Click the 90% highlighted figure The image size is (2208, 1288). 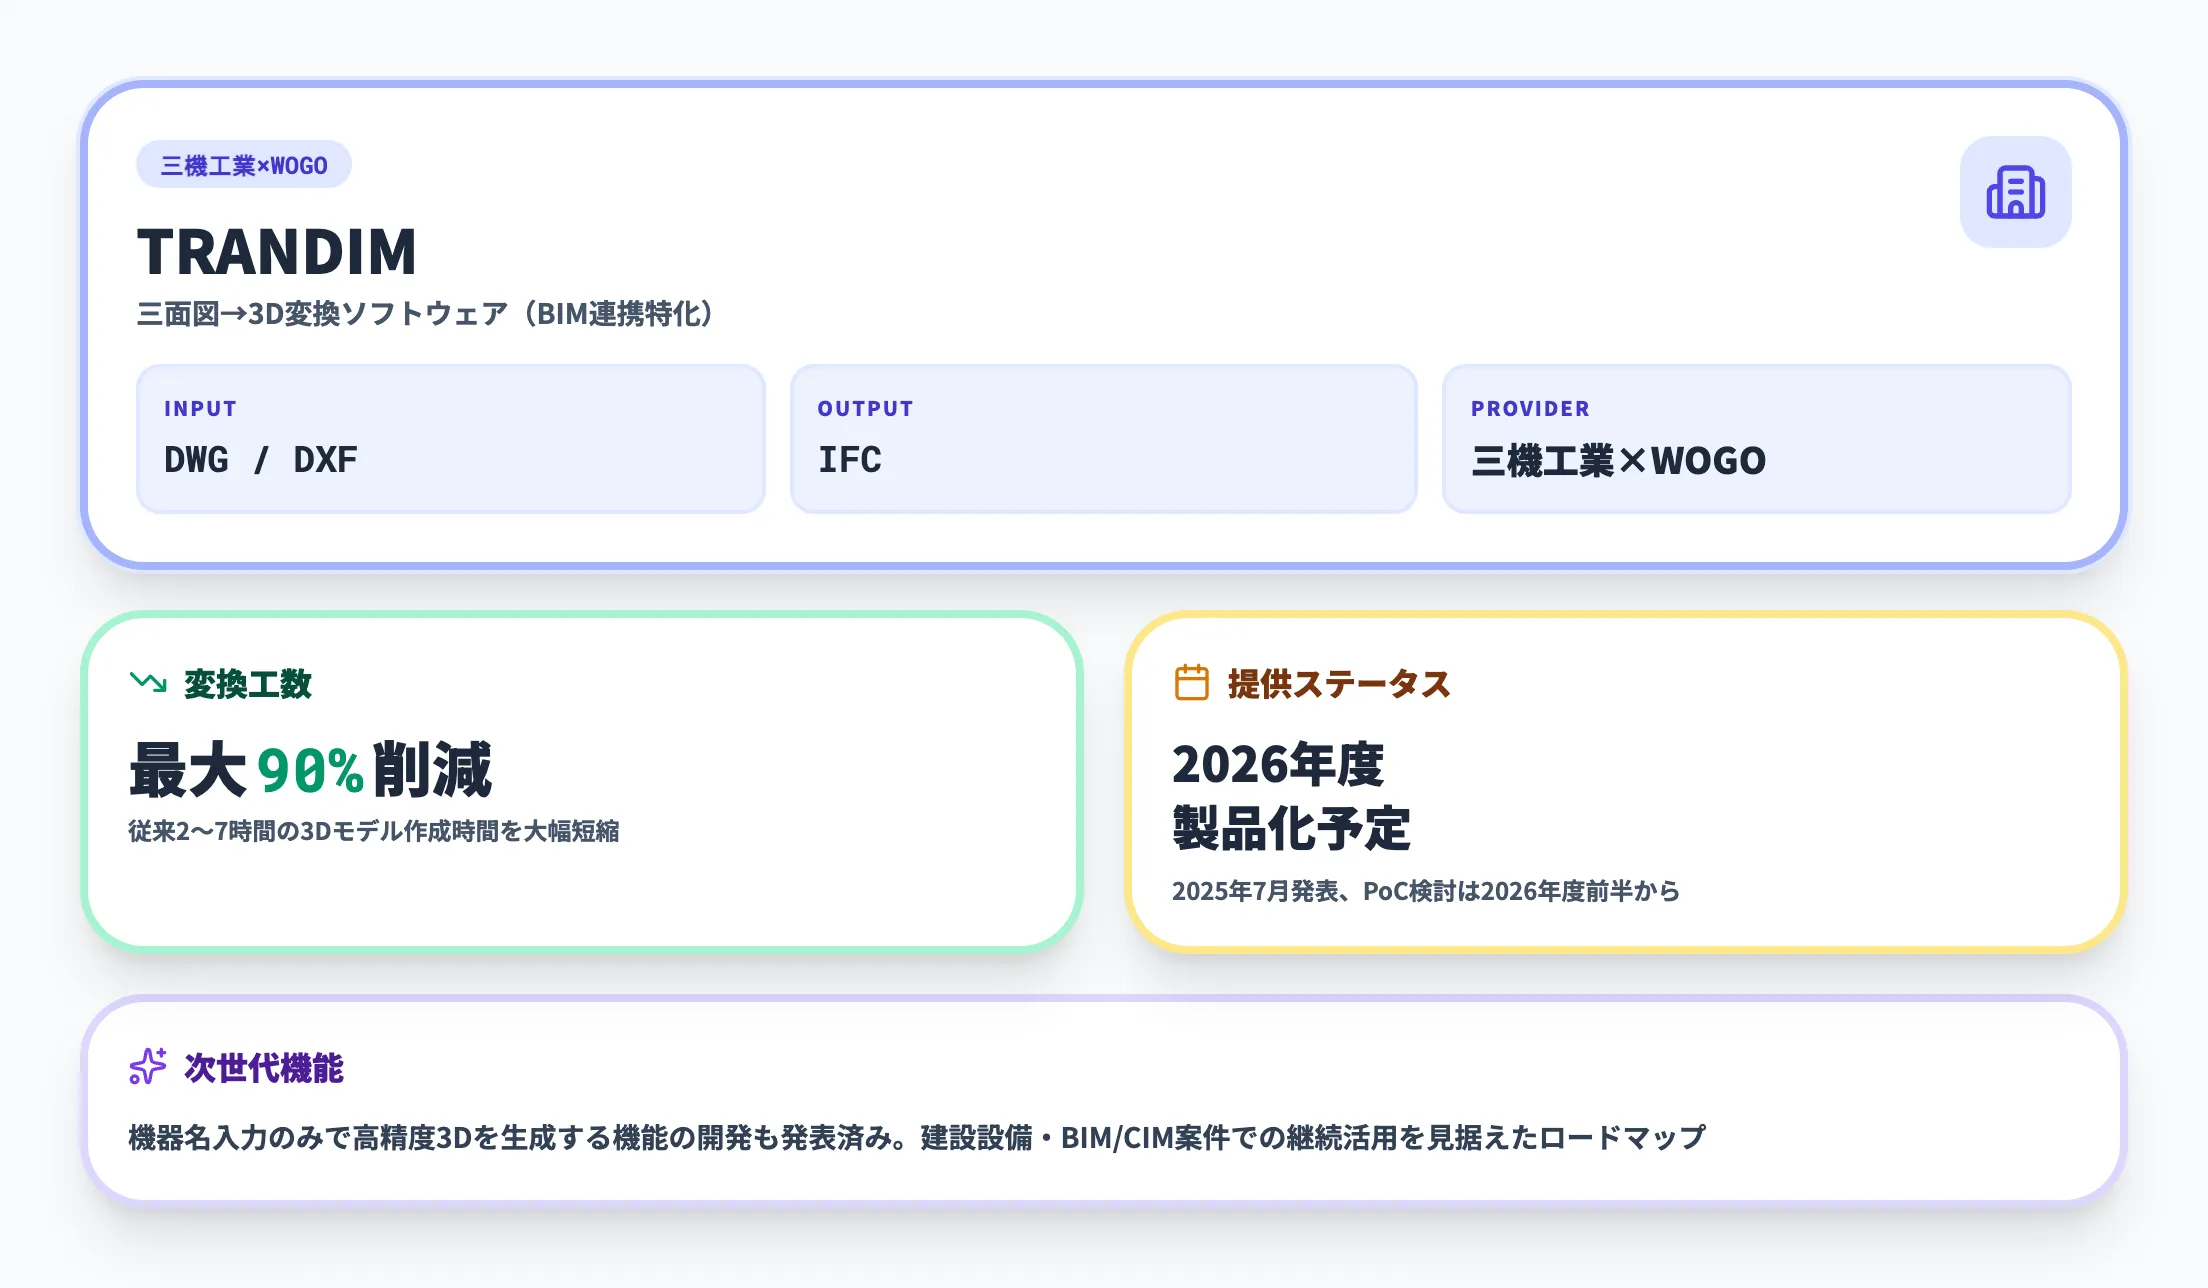pyautogui.click(x=310, y=770)
